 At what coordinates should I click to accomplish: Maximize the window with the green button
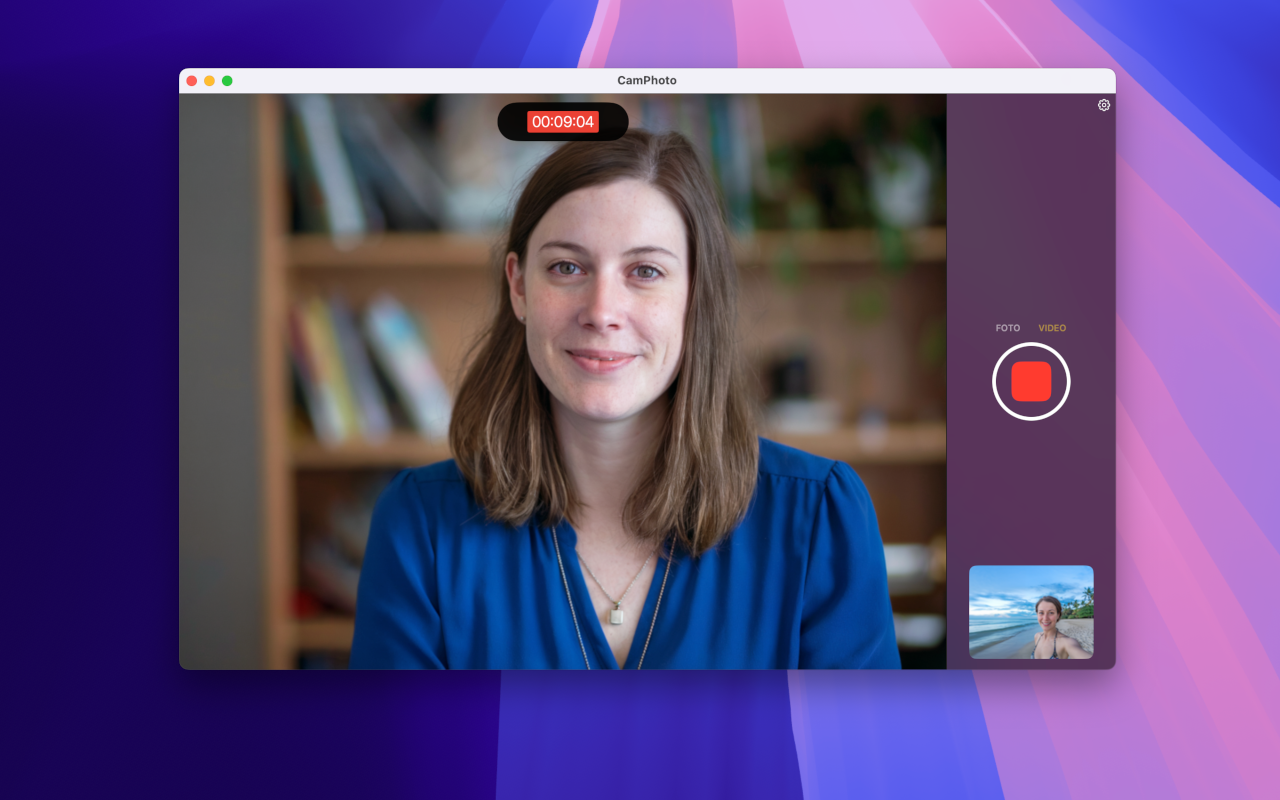[x=227, y=81]
